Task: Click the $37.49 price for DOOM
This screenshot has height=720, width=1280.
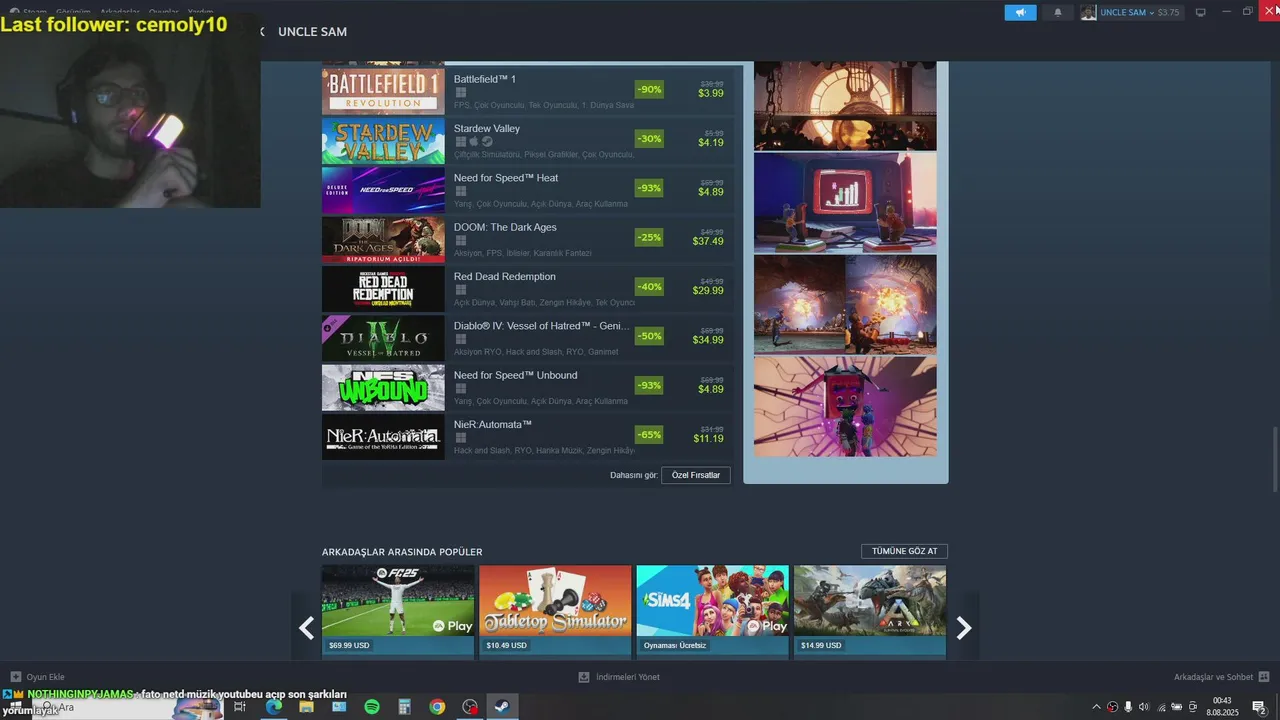Action: 708,241
